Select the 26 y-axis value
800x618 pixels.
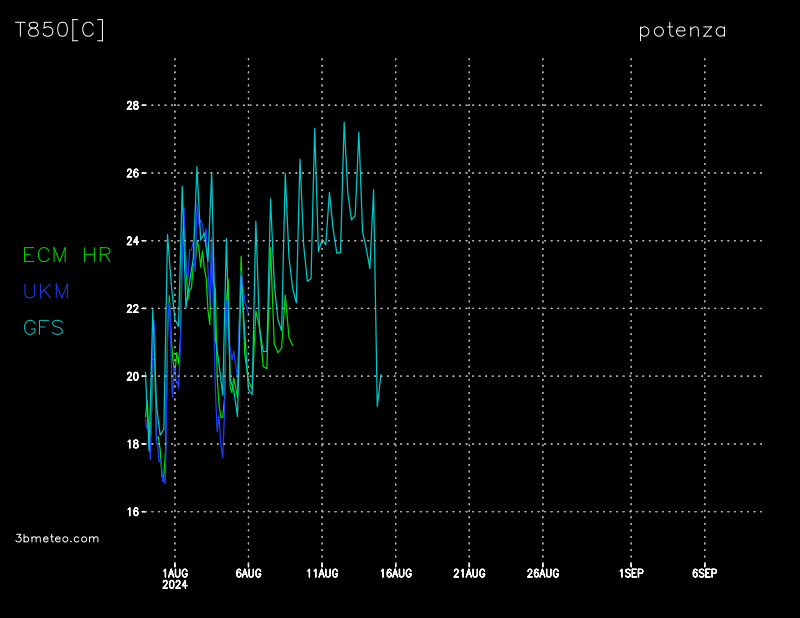tap(132, 173)
